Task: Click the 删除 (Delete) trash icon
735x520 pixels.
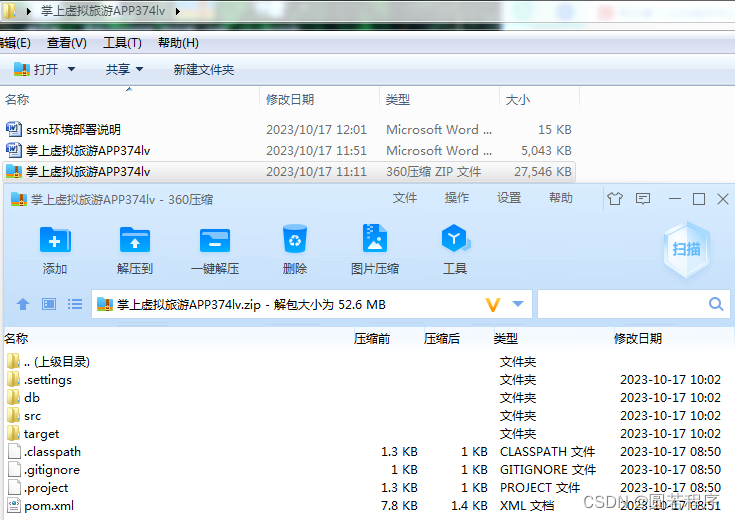Action: [x=294, y=239]
